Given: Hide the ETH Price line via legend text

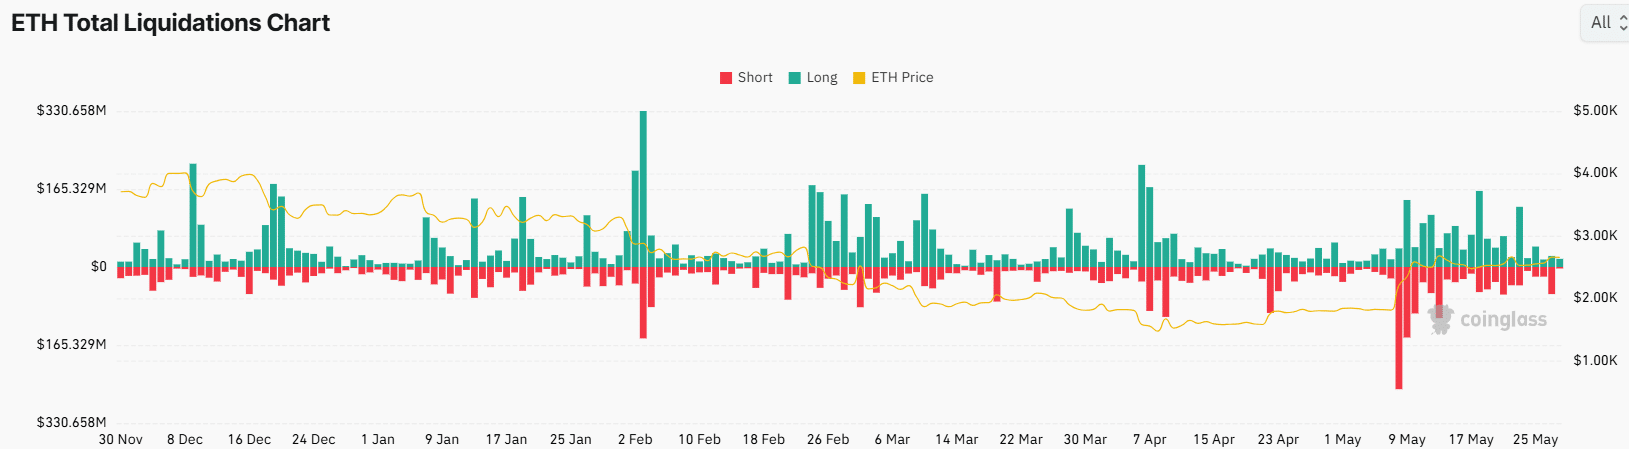Looking at the screenshot, I should [x=902, y=78].
